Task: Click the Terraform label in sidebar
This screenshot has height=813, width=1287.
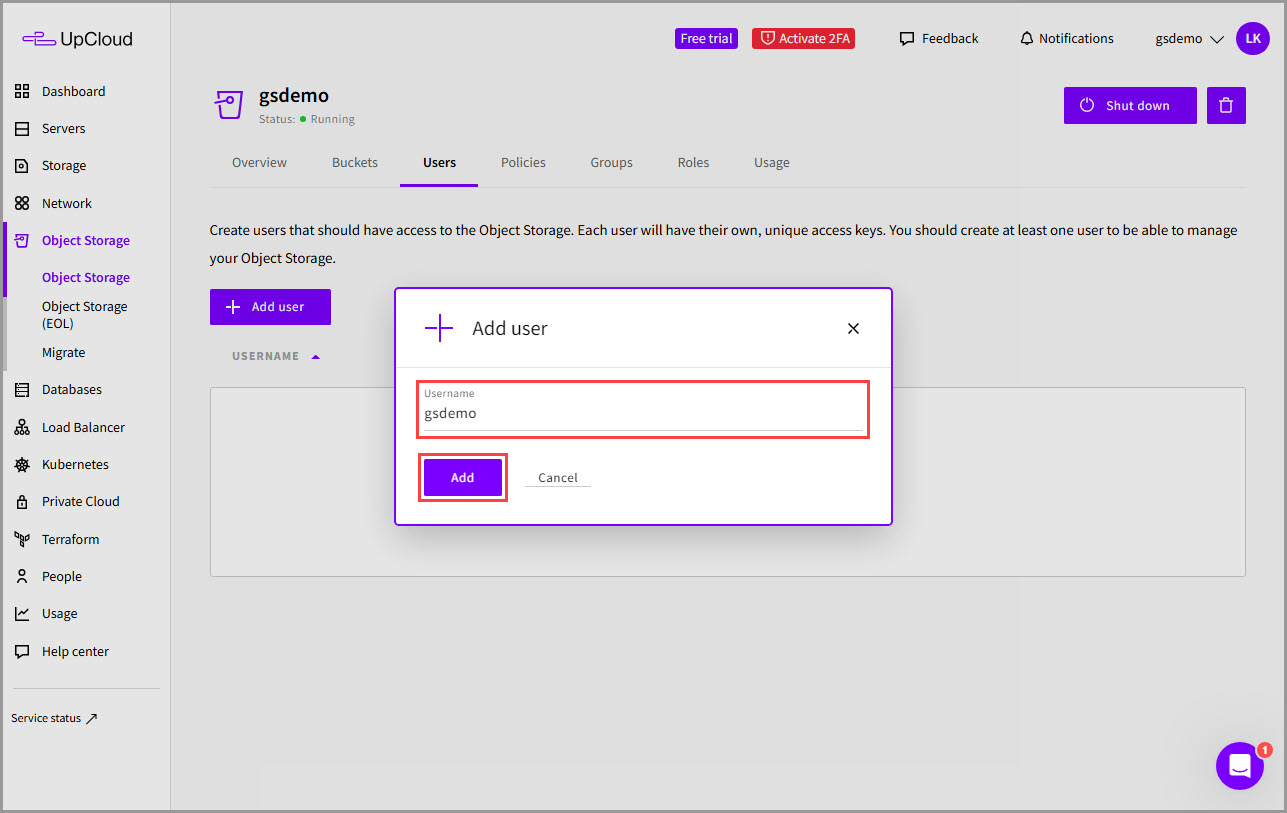Action: tap(71, 540)
